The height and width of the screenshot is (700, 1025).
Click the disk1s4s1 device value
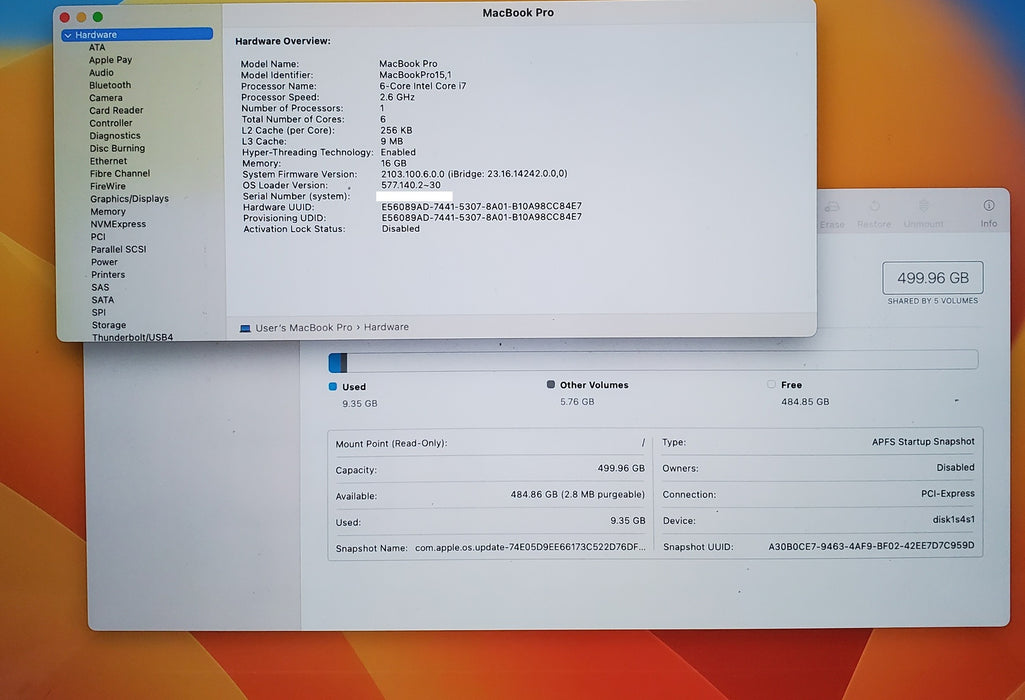pos(954,520)
